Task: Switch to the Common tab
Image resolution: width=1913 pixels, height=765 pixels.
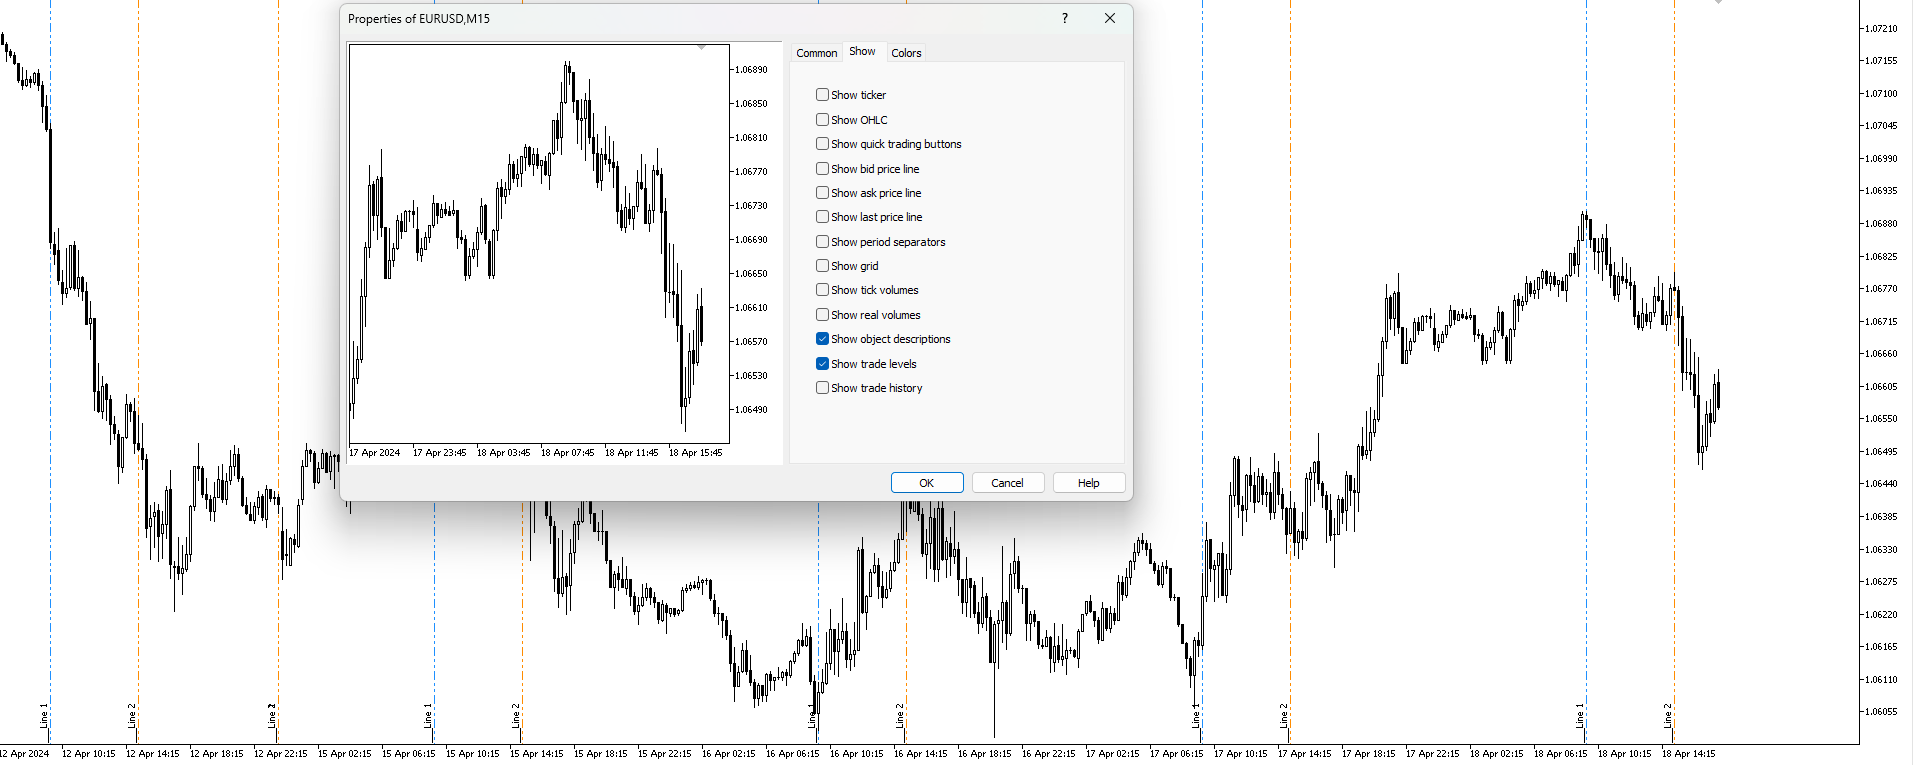Action: pyautogui.click(x=817, y=53)
